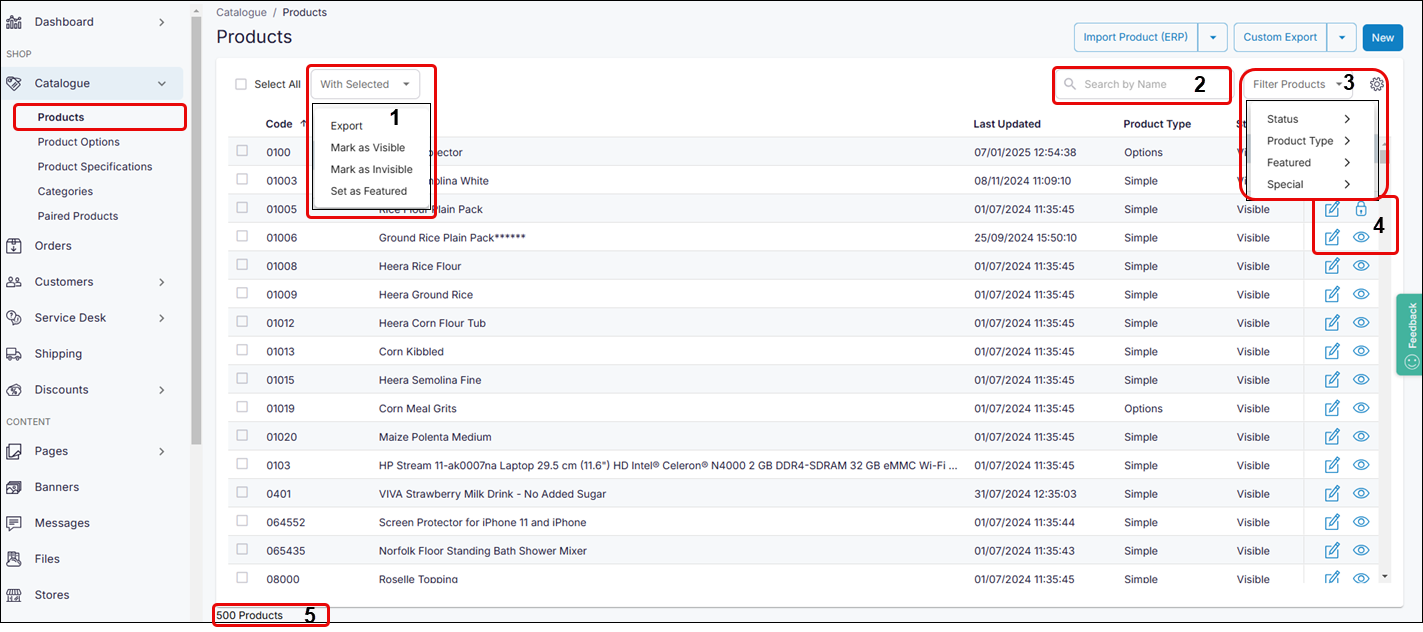Open Messages from the sidebar
Image resolution: width=1423 pixels, height=632 pixels.
pyautogui.click(x=63, y=522)
